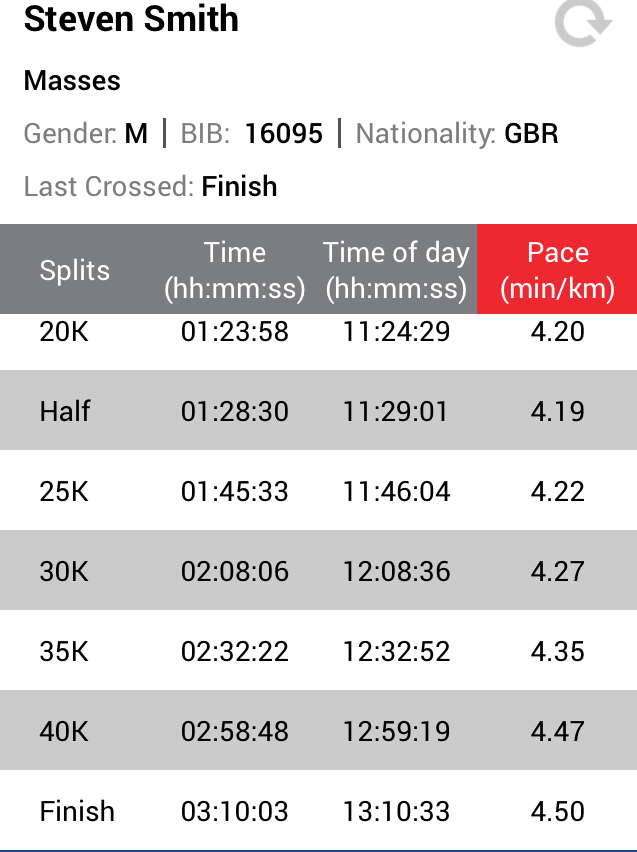Select the 20K split row label
Screen dimensions: 637x852
64,332
